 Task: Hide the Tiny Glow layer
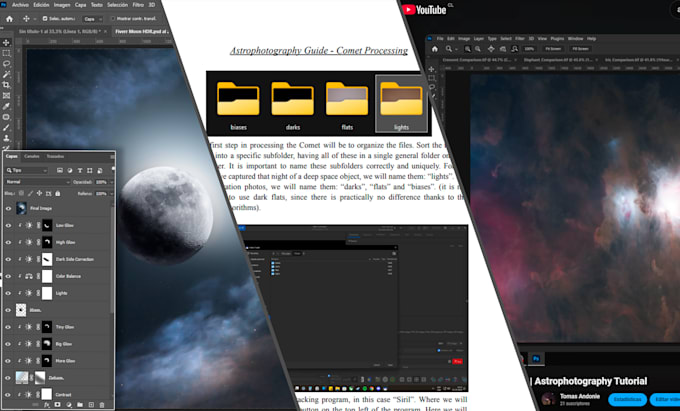pyautogui.click(x=8, y=327)
